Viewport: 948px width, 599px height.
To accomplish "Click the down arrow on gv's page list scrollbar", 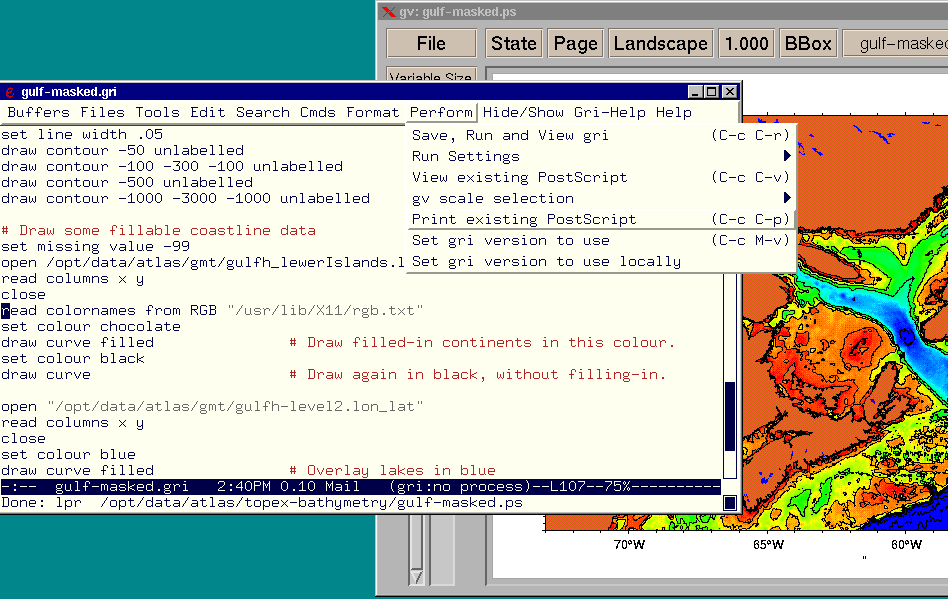I will (417, 577).
